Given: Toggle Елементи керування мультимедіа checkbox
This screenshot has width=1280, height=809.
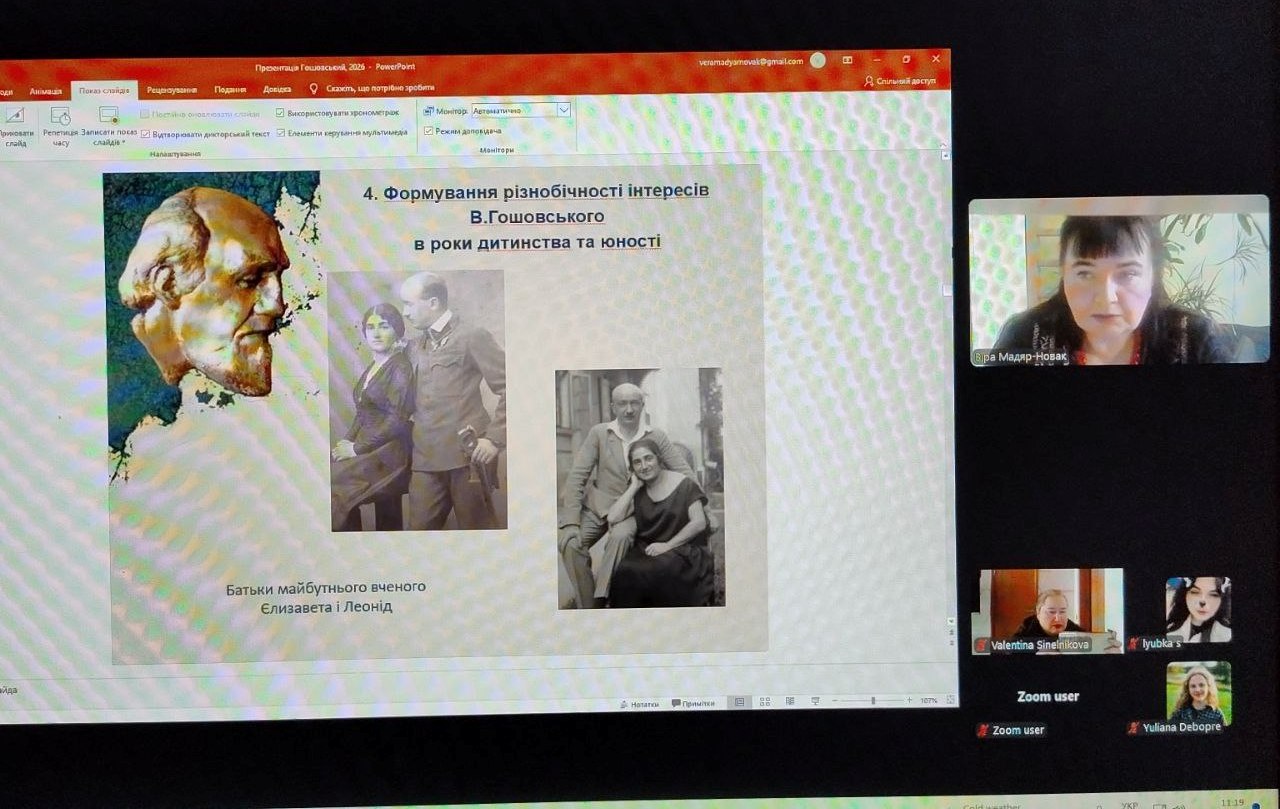Looking at the screenshot, I should 281,132.
